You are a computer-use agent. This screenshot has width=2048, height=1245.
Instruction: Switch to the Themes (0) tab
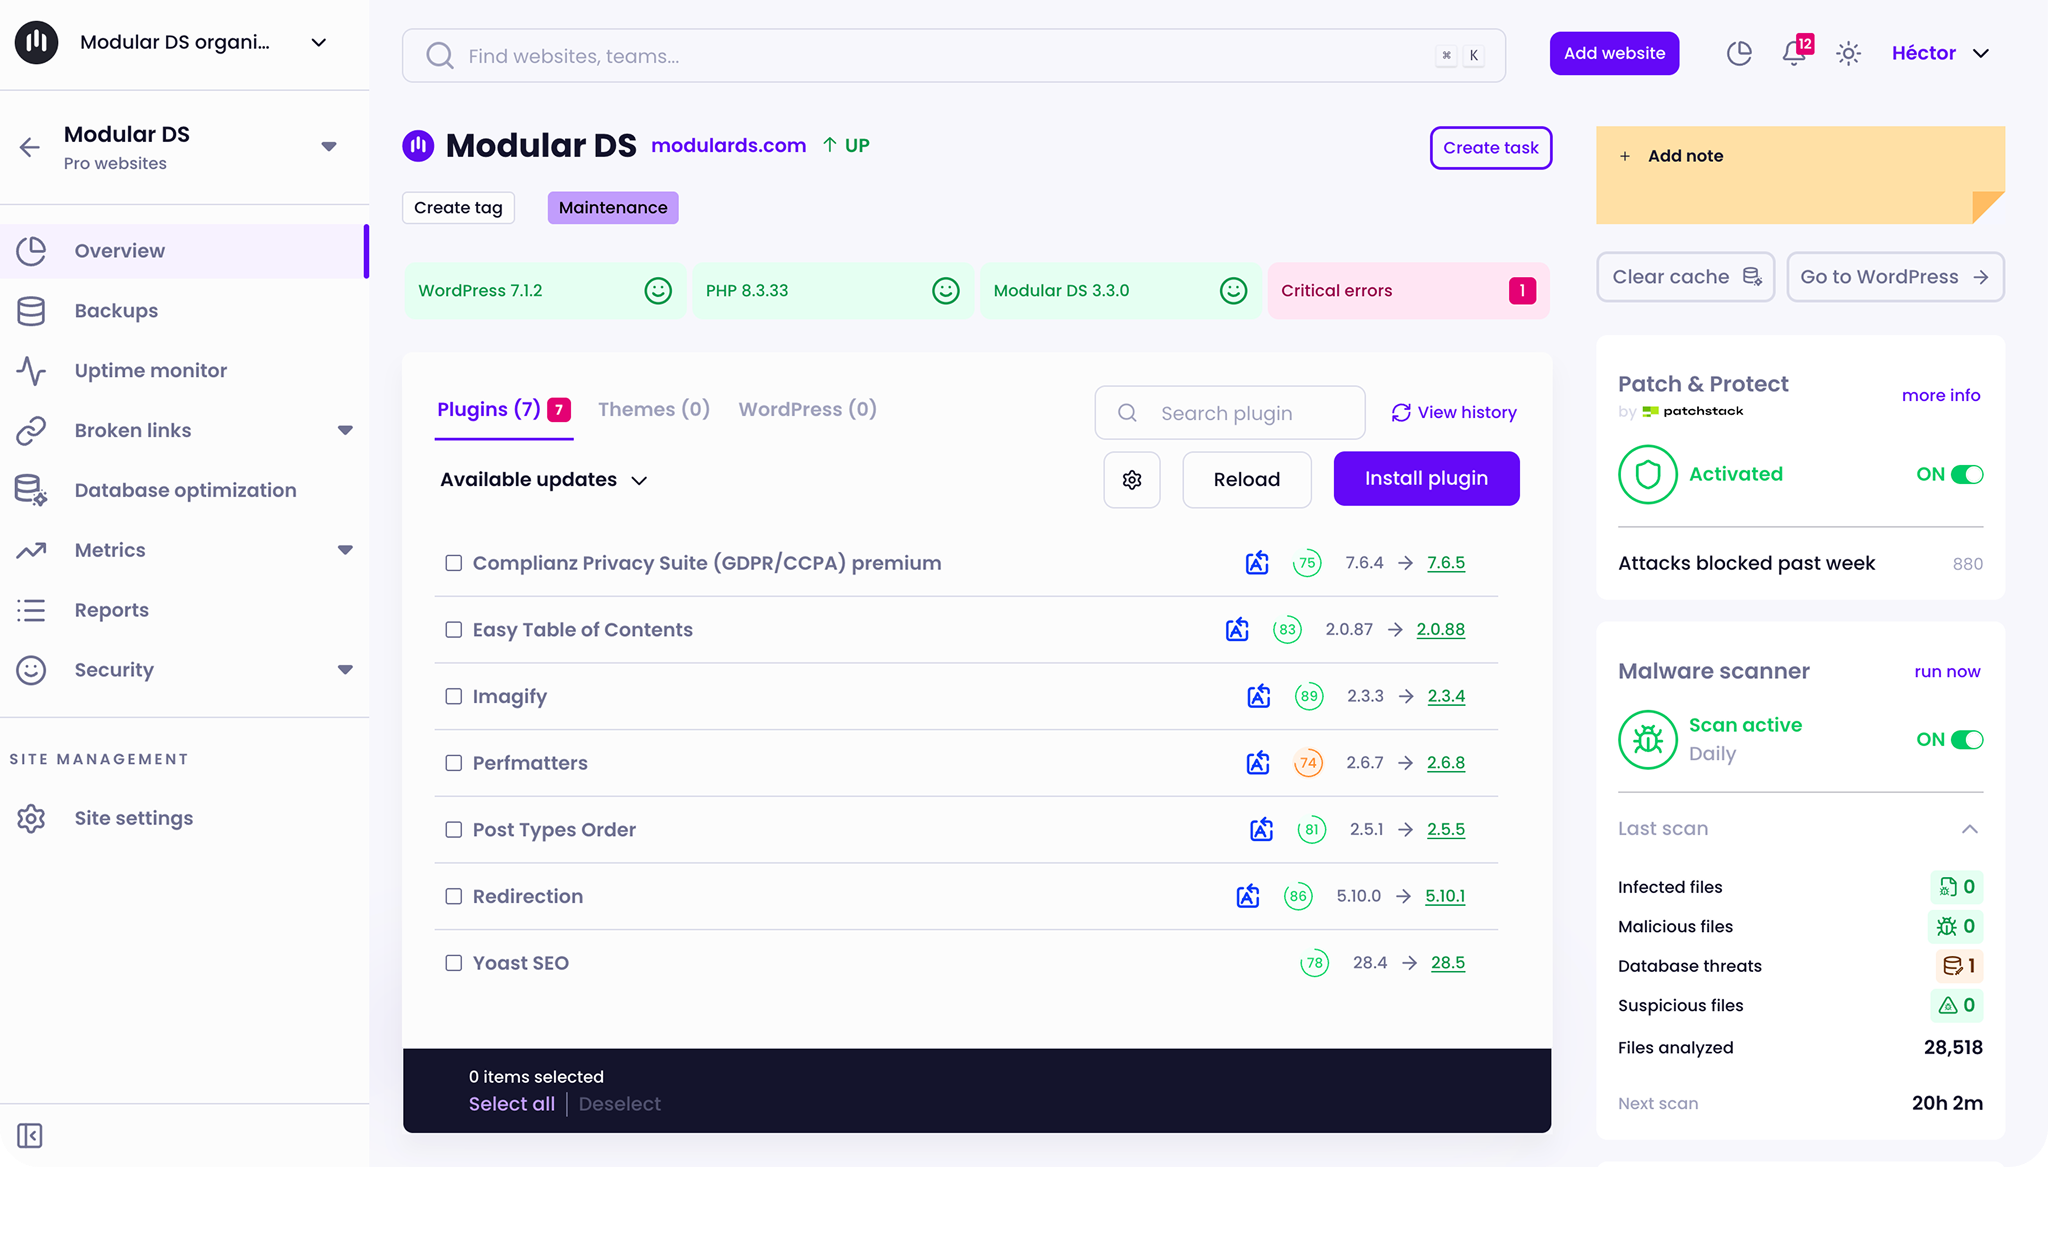(654, 409)
